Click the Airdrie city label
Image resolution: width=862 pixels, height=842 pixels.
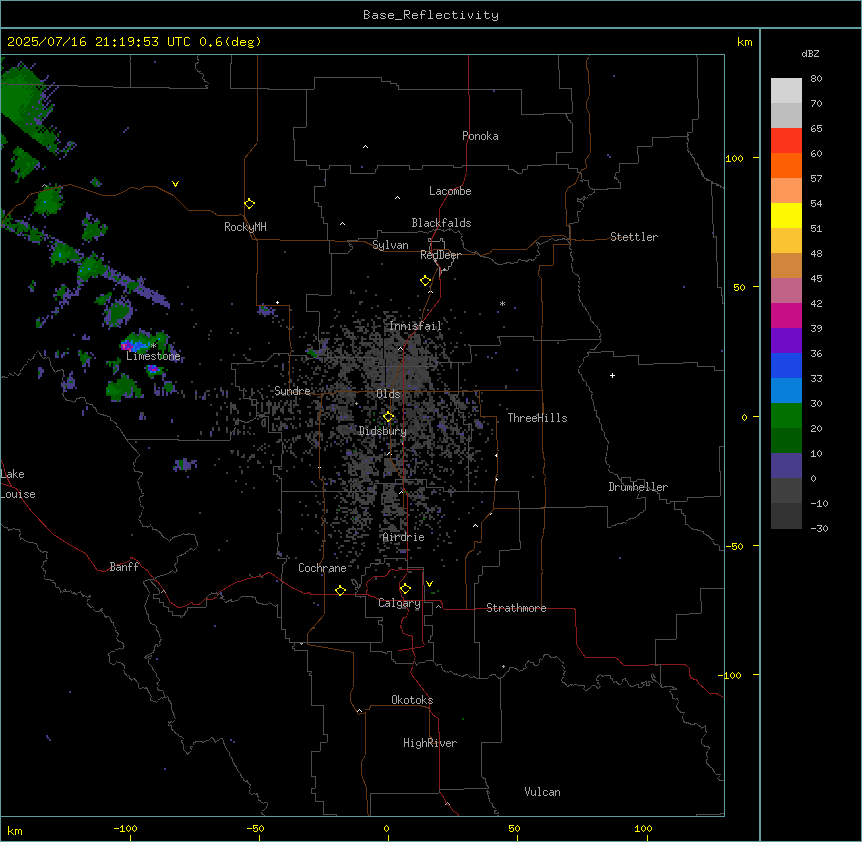(x=403, y=537)
